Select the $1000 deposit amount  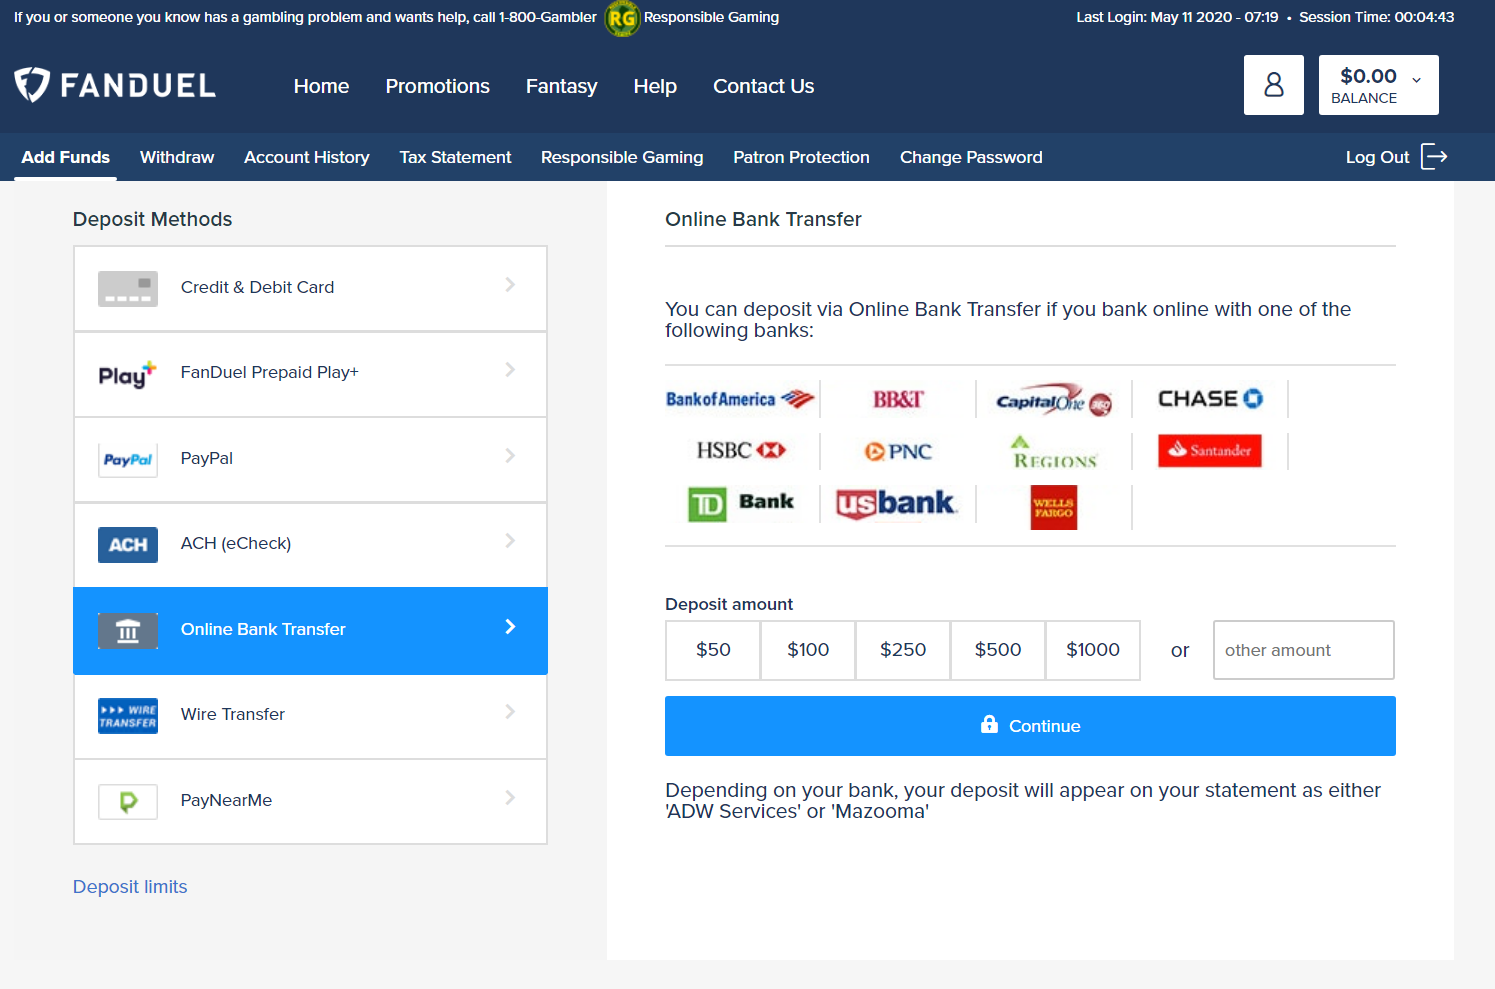point(1093,650)
